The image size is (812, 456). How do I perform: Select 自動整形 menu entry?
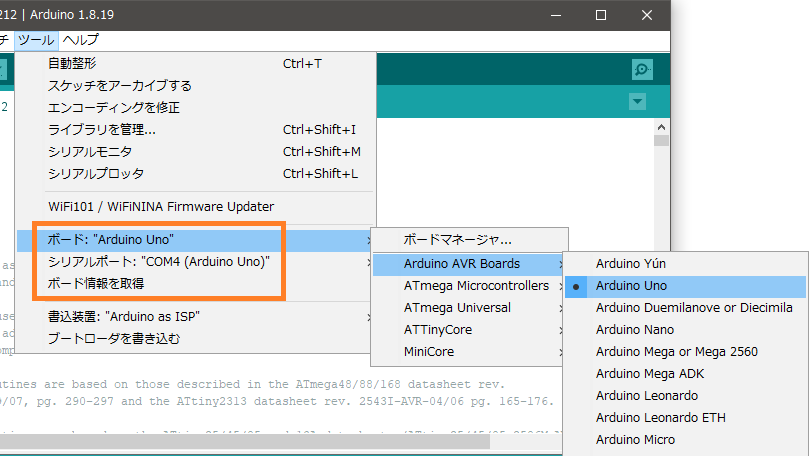click(x=195, y=64)
